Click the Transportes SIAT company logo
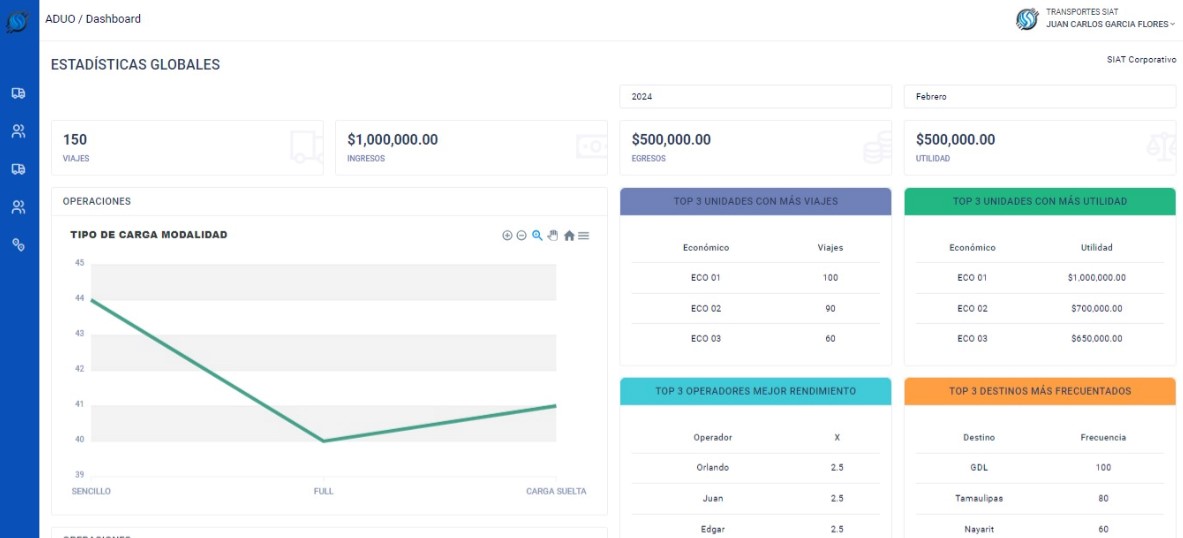 [1027, 19]
